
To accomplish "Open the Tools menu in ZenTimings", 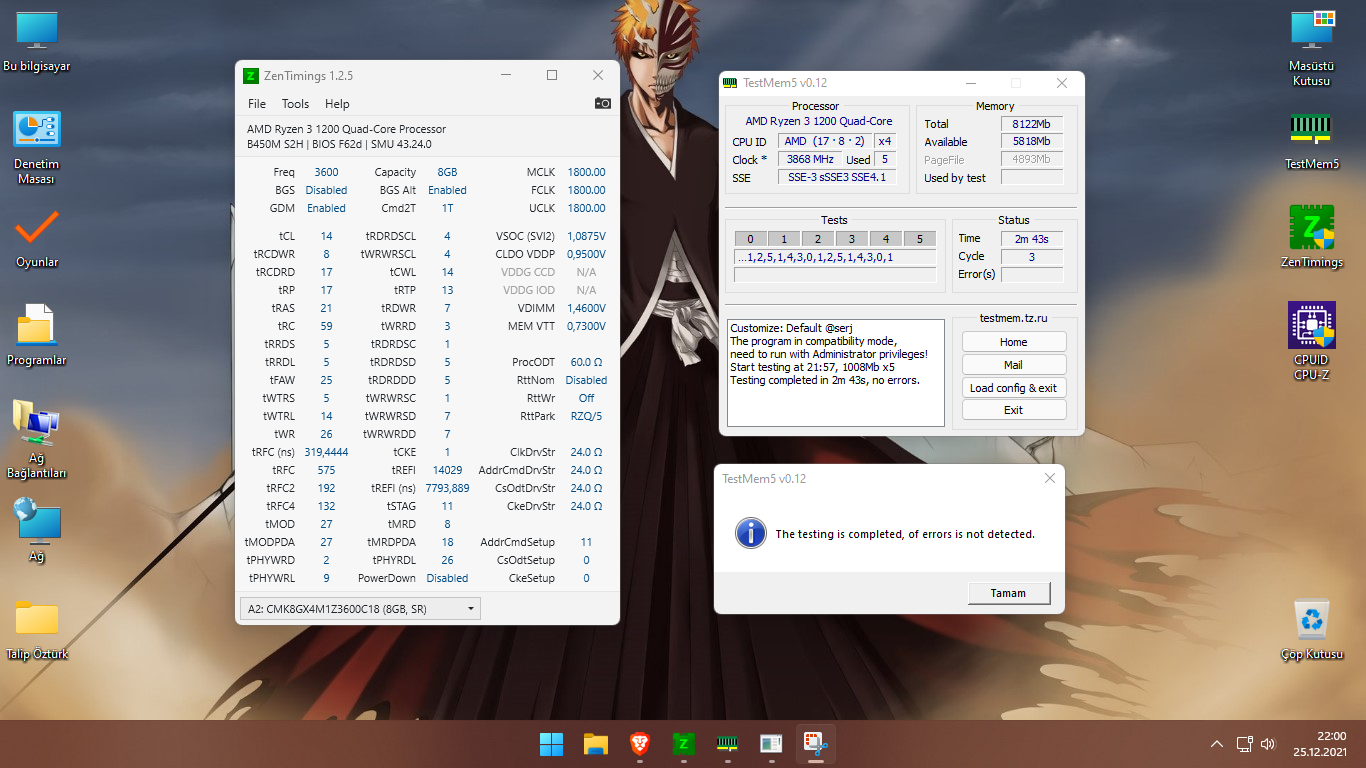I will (295, 104).
